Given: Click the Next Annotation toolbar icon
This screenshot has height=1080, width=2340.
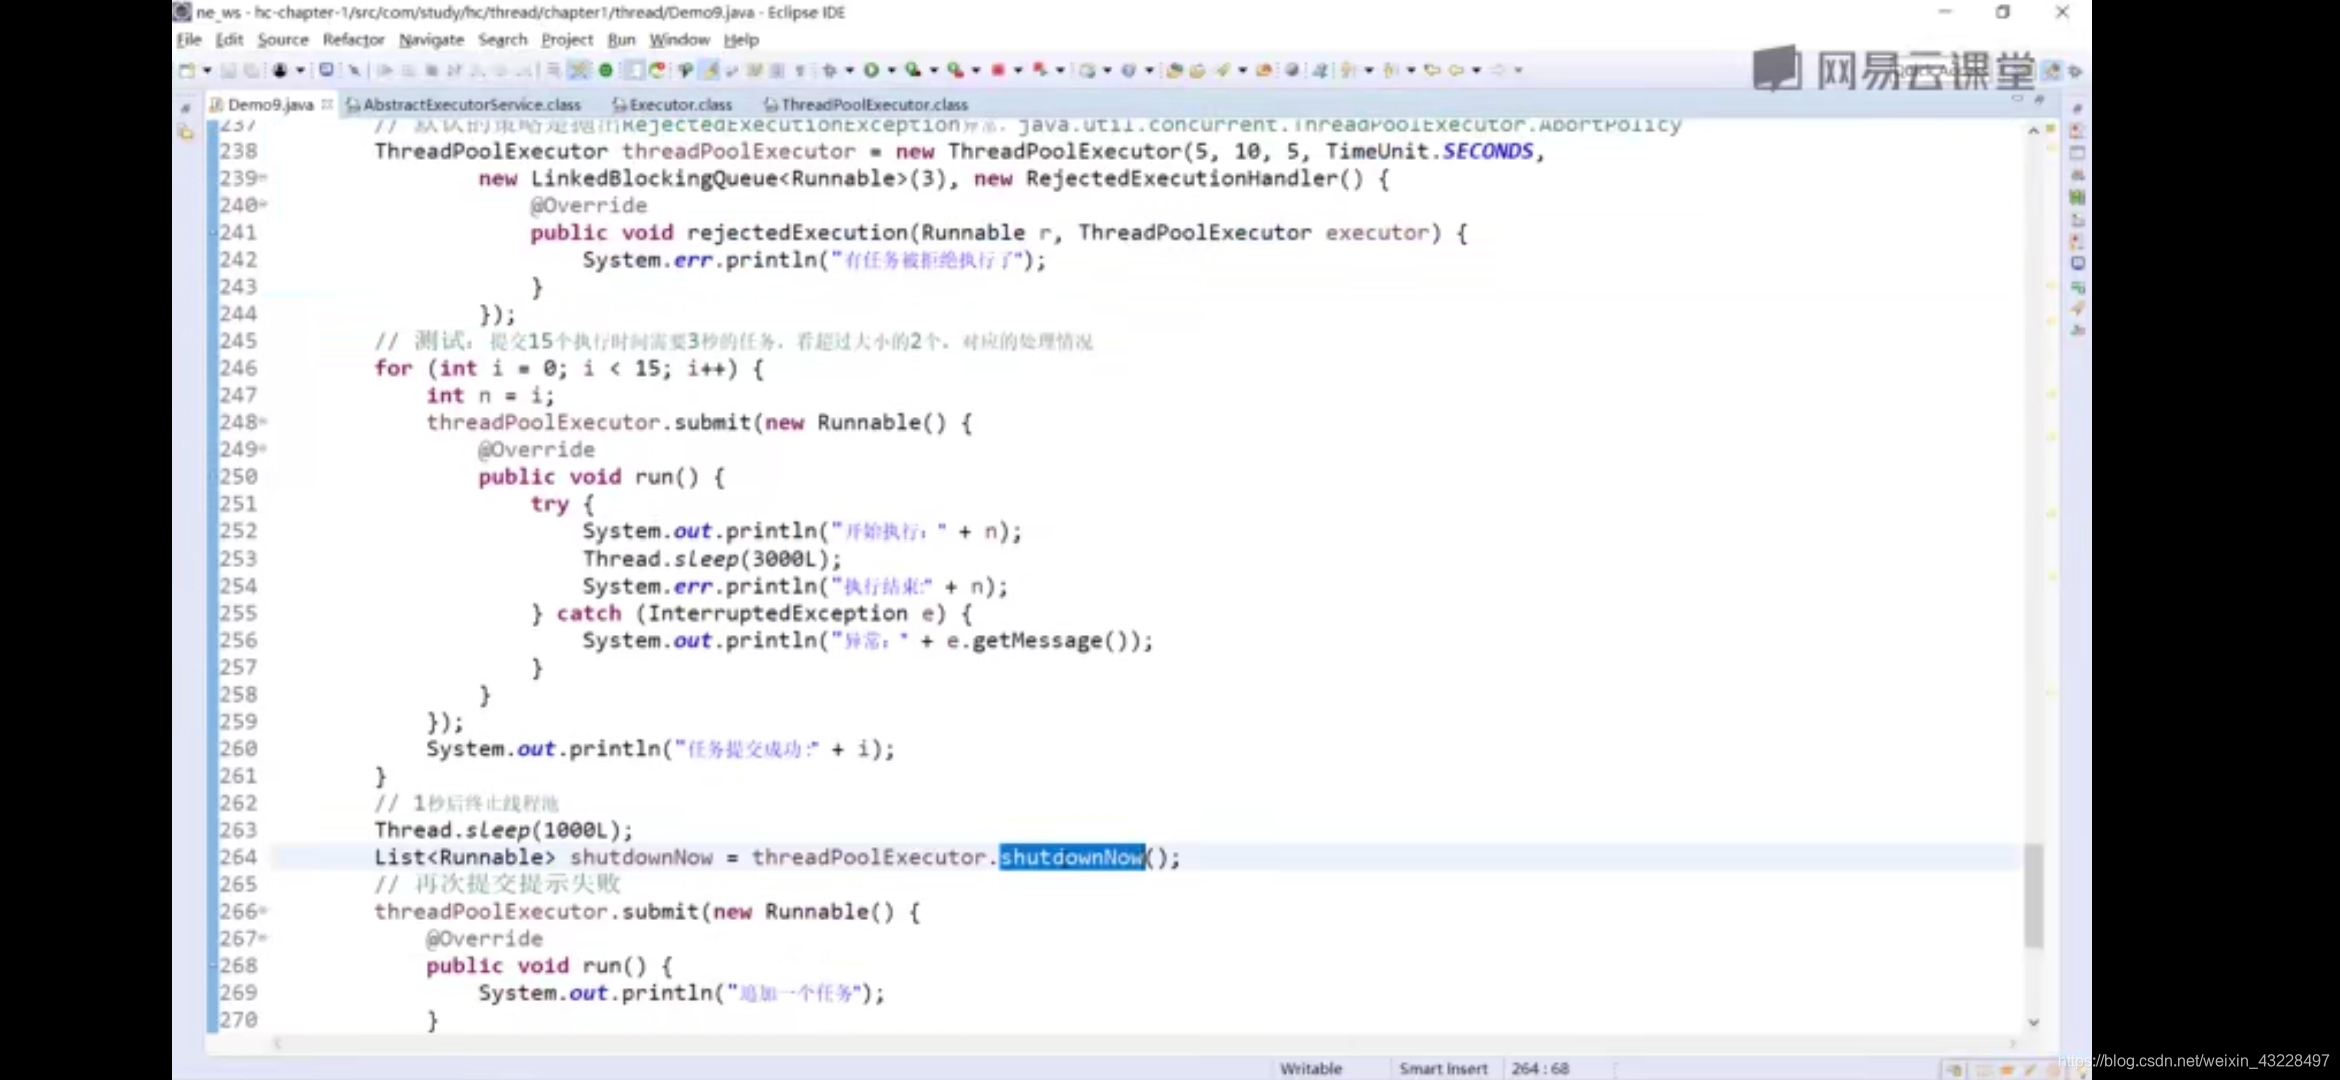Looking at the screenshot, I should [1348, 70].
